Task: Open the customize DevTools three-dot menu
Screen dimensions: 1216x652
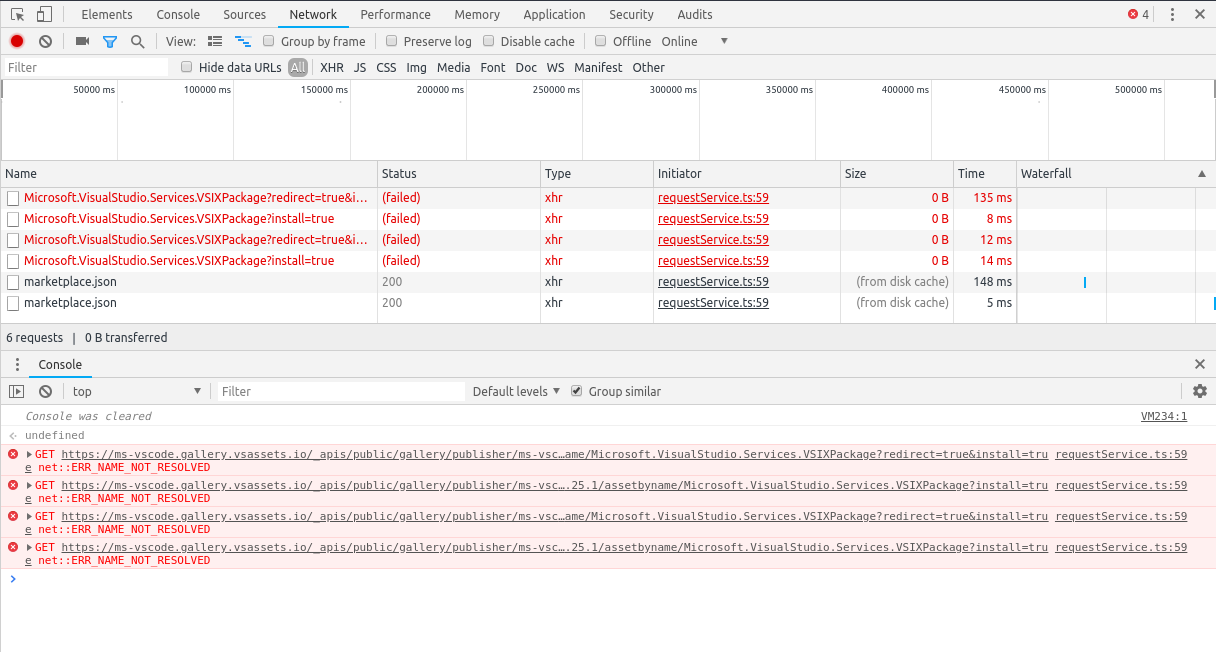Action: (1172, 14)
